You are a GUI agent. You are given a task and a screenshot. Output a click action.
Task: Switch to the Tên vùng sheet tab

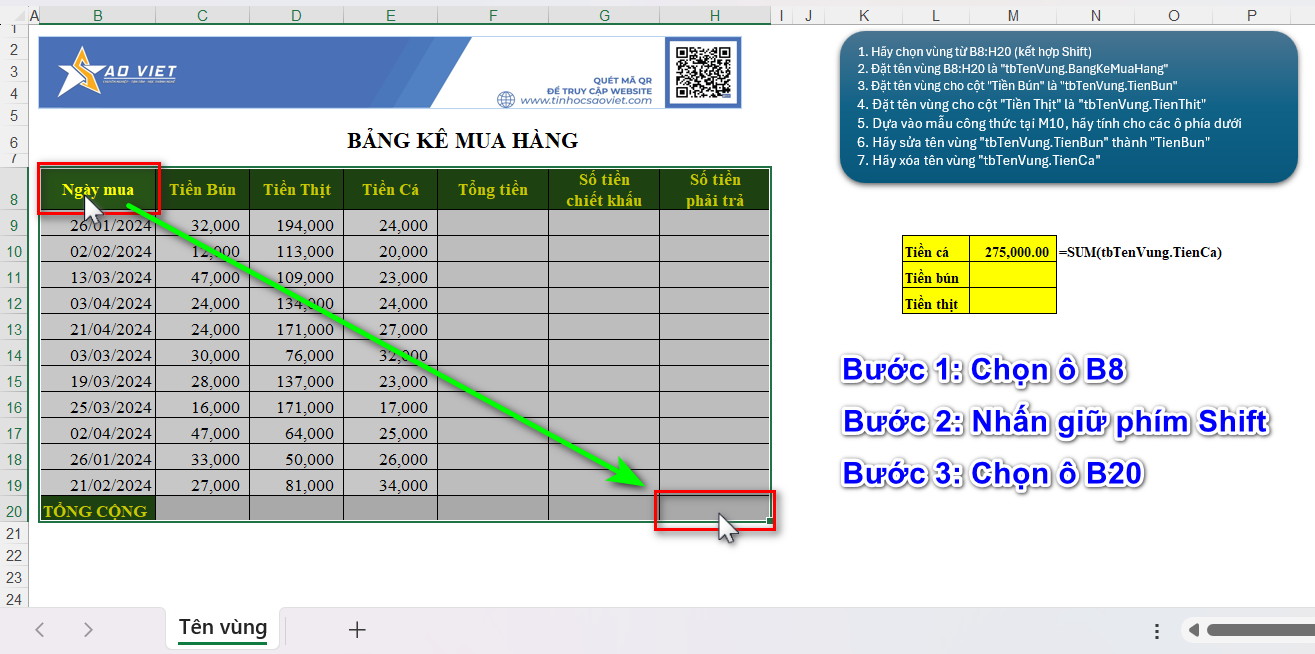pos(221,628)
